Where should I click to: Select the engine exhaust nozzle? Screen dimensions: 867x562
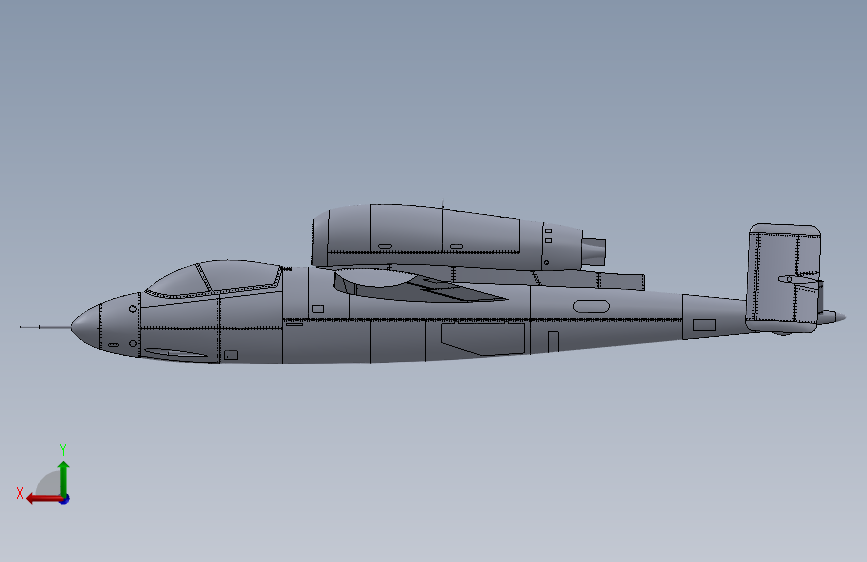pos(594,251)
